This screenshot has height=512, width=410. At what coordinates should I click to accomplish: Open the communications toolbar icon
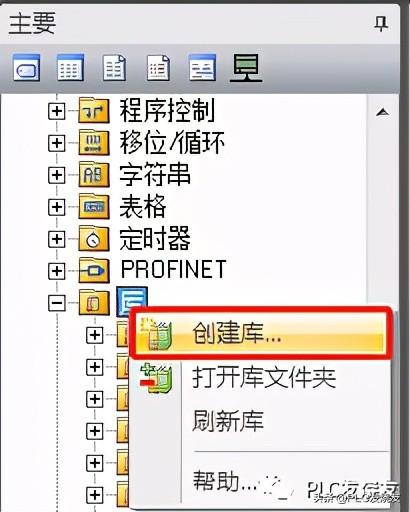pos(246,68)
